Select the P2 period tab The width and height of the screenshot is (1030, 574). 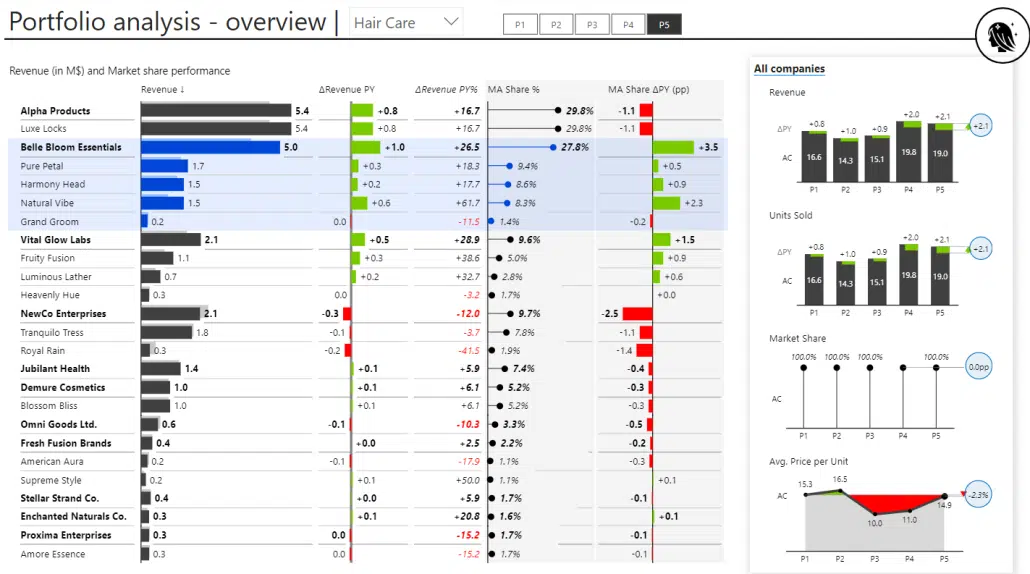click(x=556, y=25)
